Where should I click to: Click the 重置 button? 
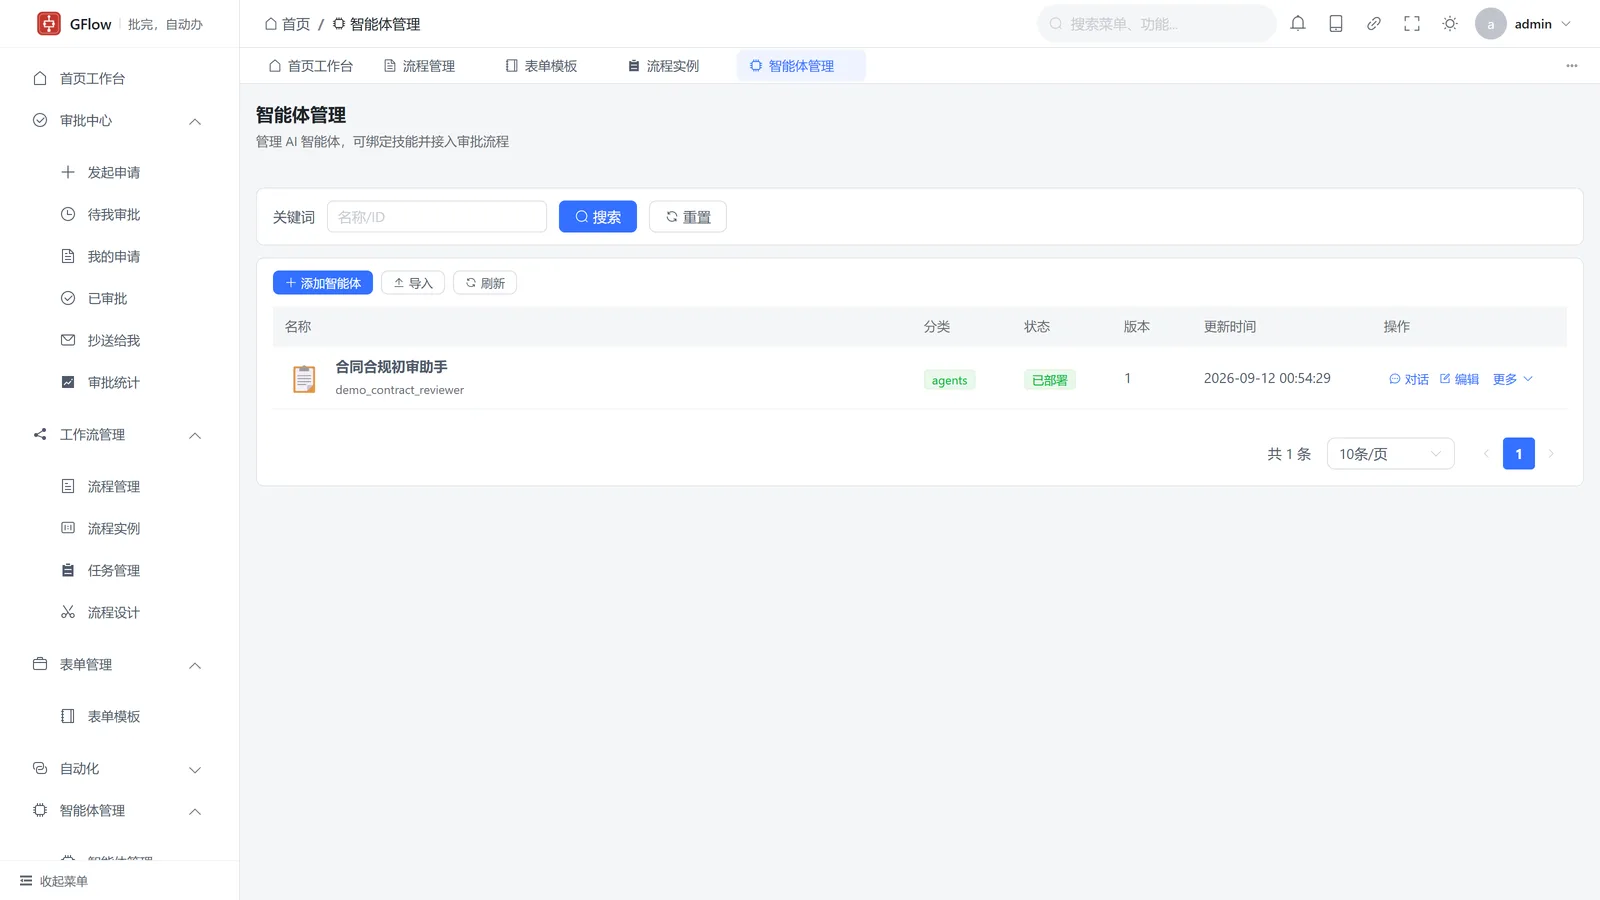click(x=688, y=217)
